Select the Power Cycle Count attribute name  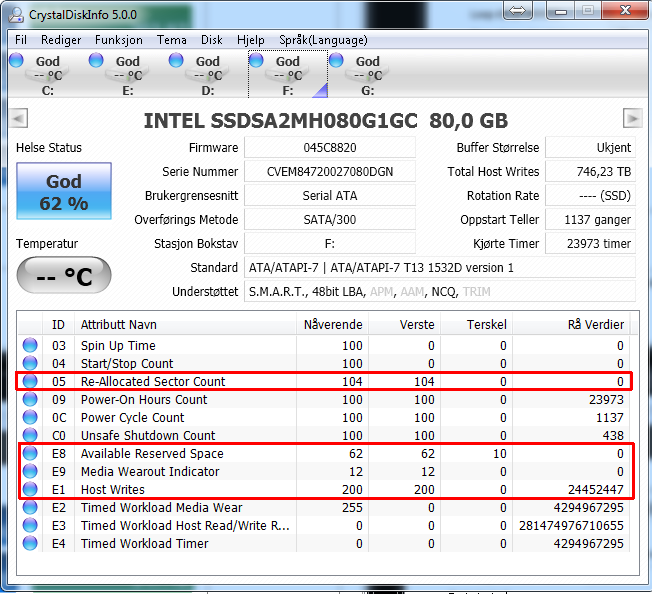pyautogui.click(x=132, y=417)
